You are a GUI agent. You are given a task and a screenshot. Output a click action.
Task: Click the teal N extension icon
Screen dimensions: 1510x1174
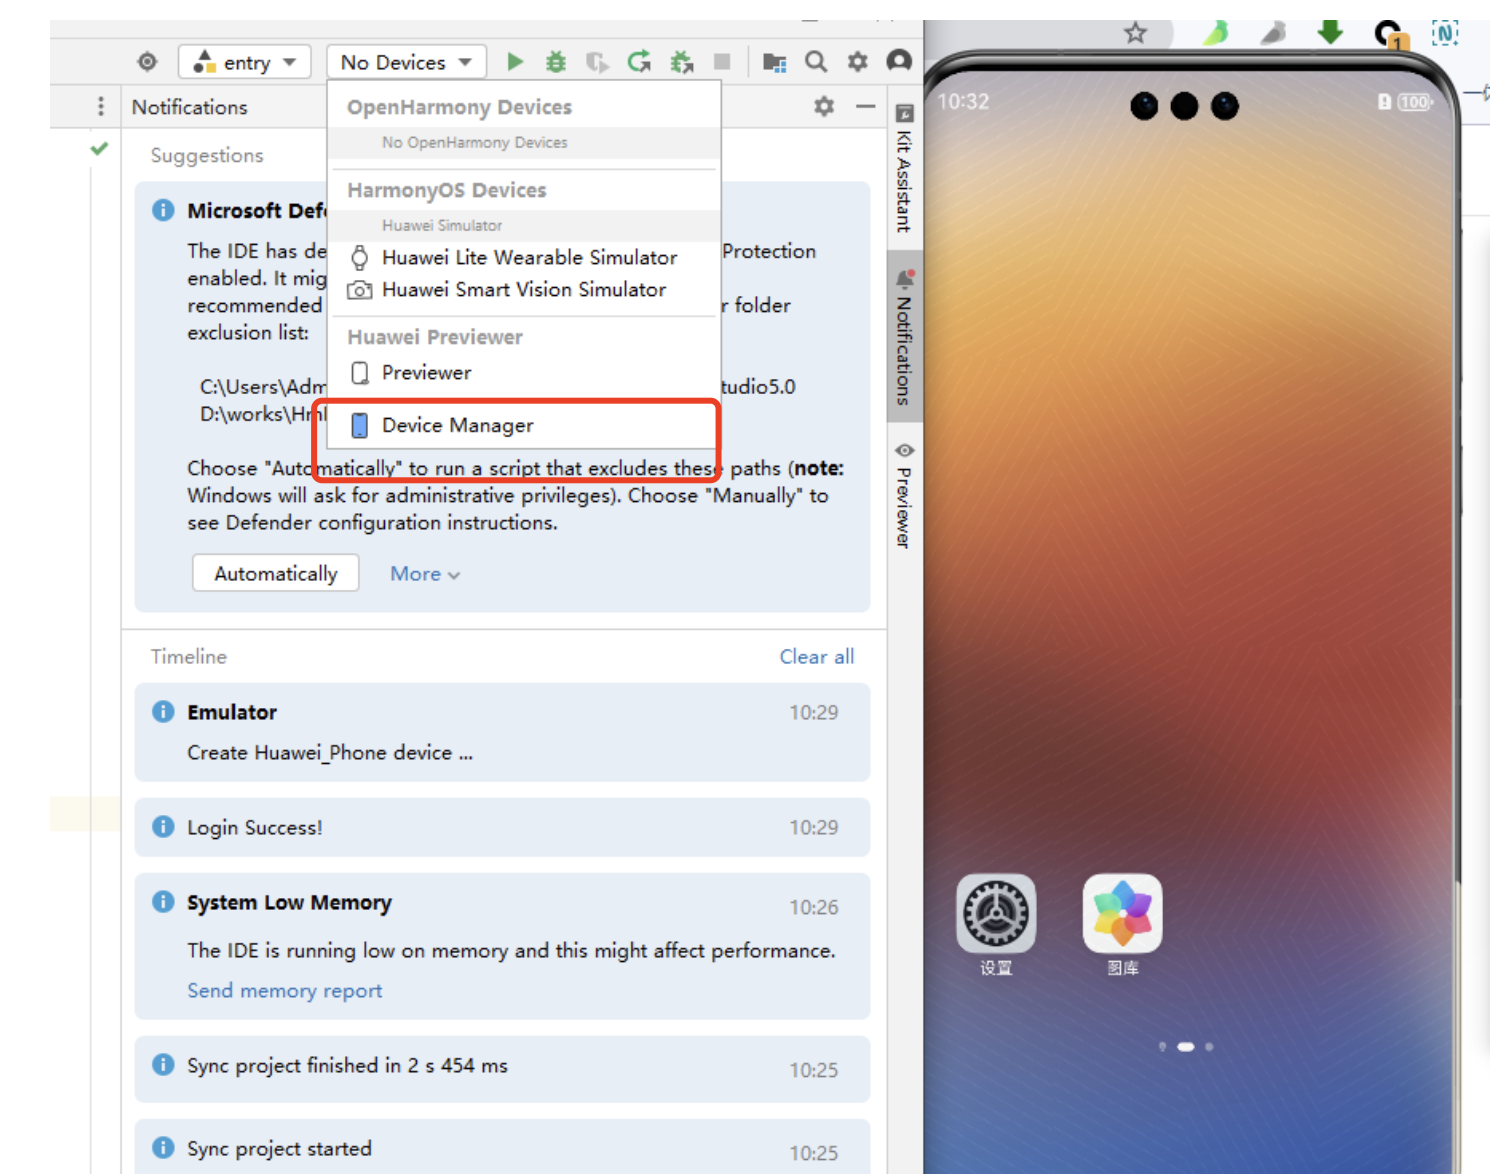point(1445,33)
